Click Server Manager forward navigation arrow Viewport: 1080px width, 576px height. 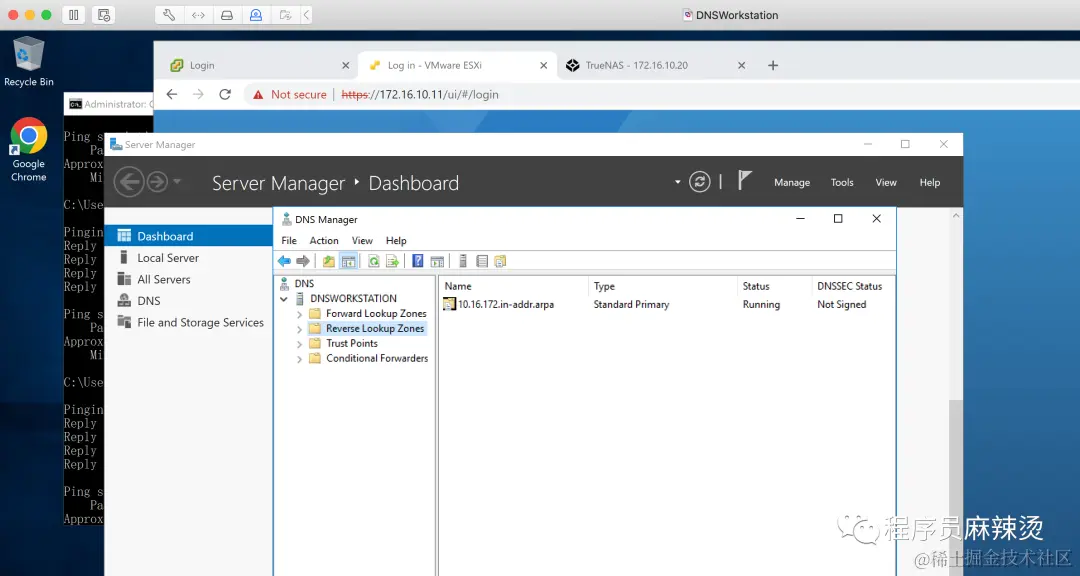pyautogui.click(x=157, y=182)
